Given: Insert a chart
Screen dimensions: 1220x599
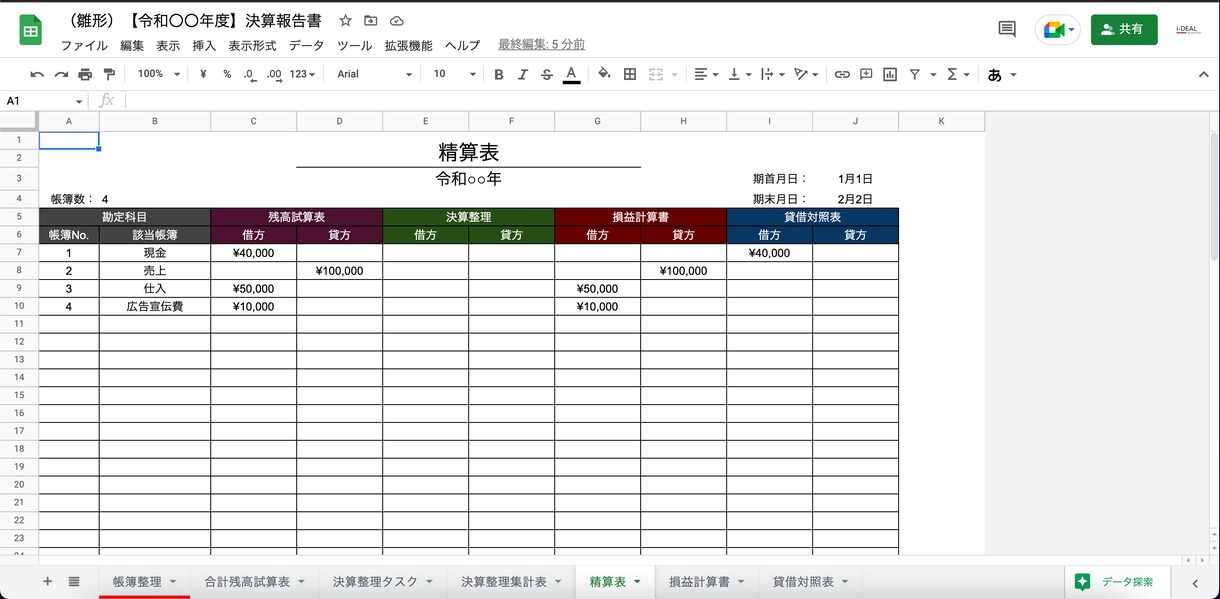Looking at the screenshot, I should click(x=890, y=74).
